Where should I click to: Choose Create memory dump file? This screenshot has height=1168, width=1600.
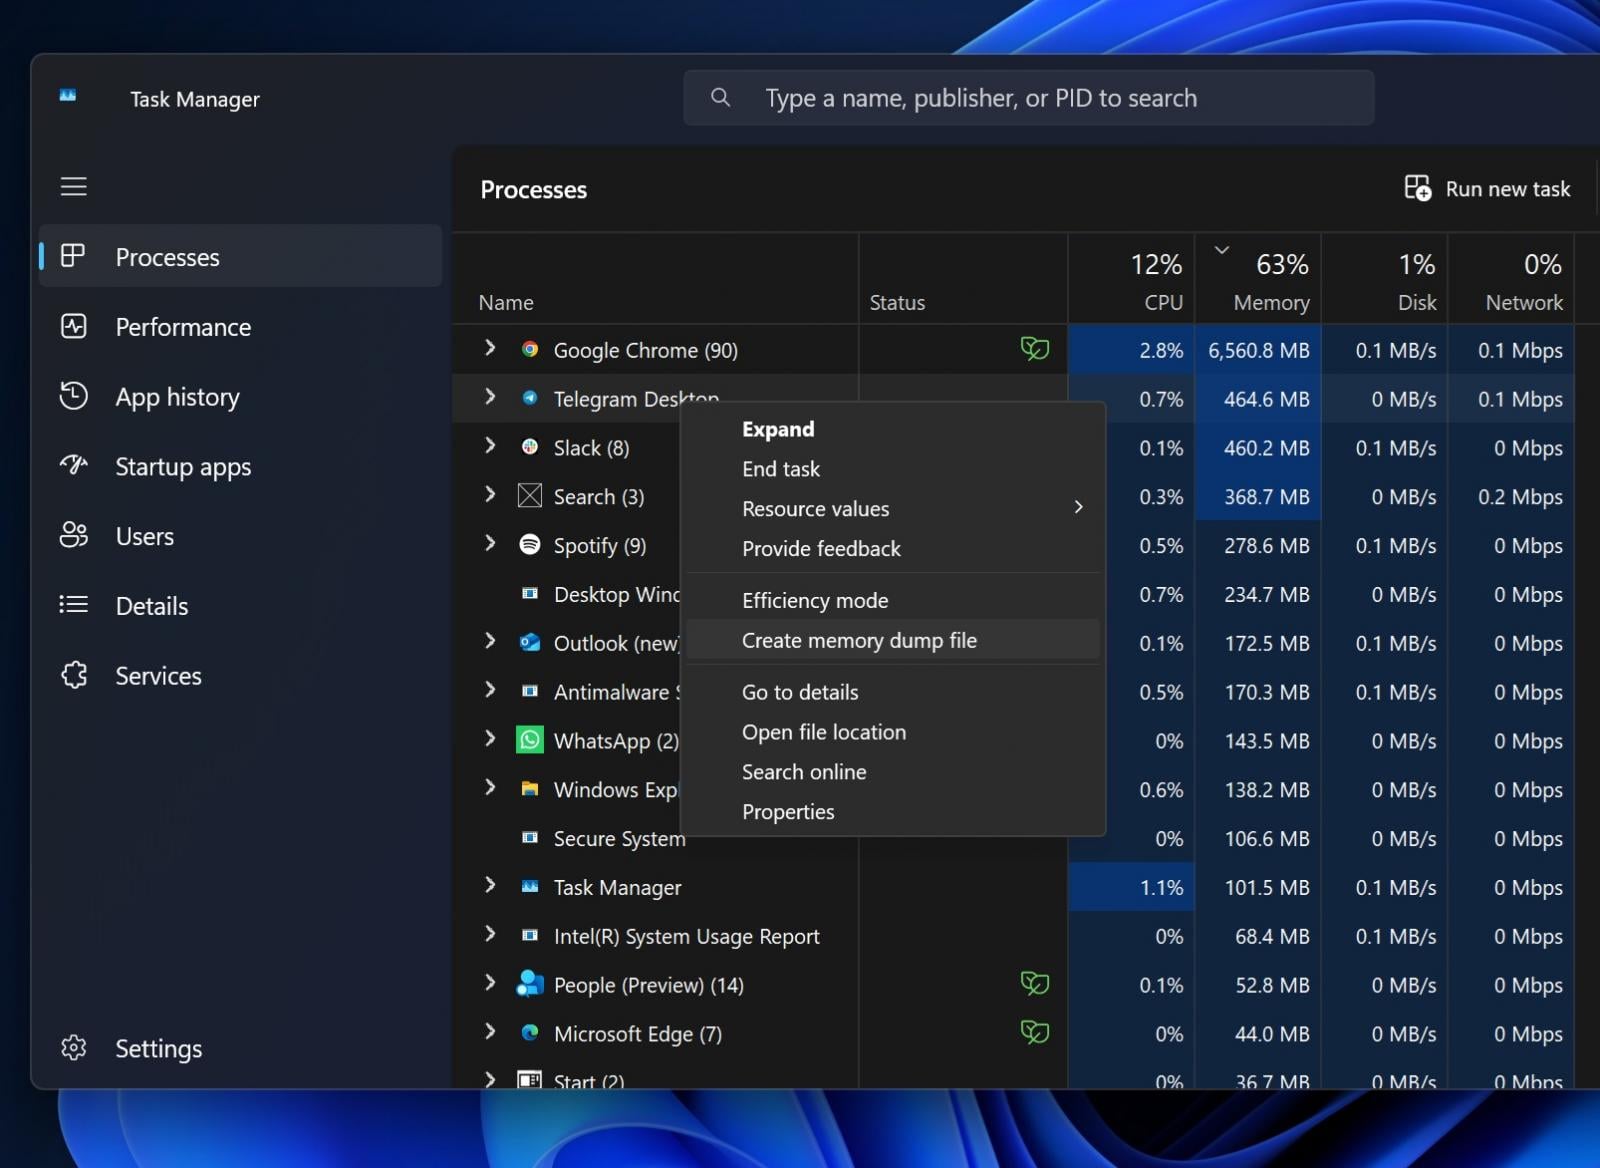pos(859,641)
